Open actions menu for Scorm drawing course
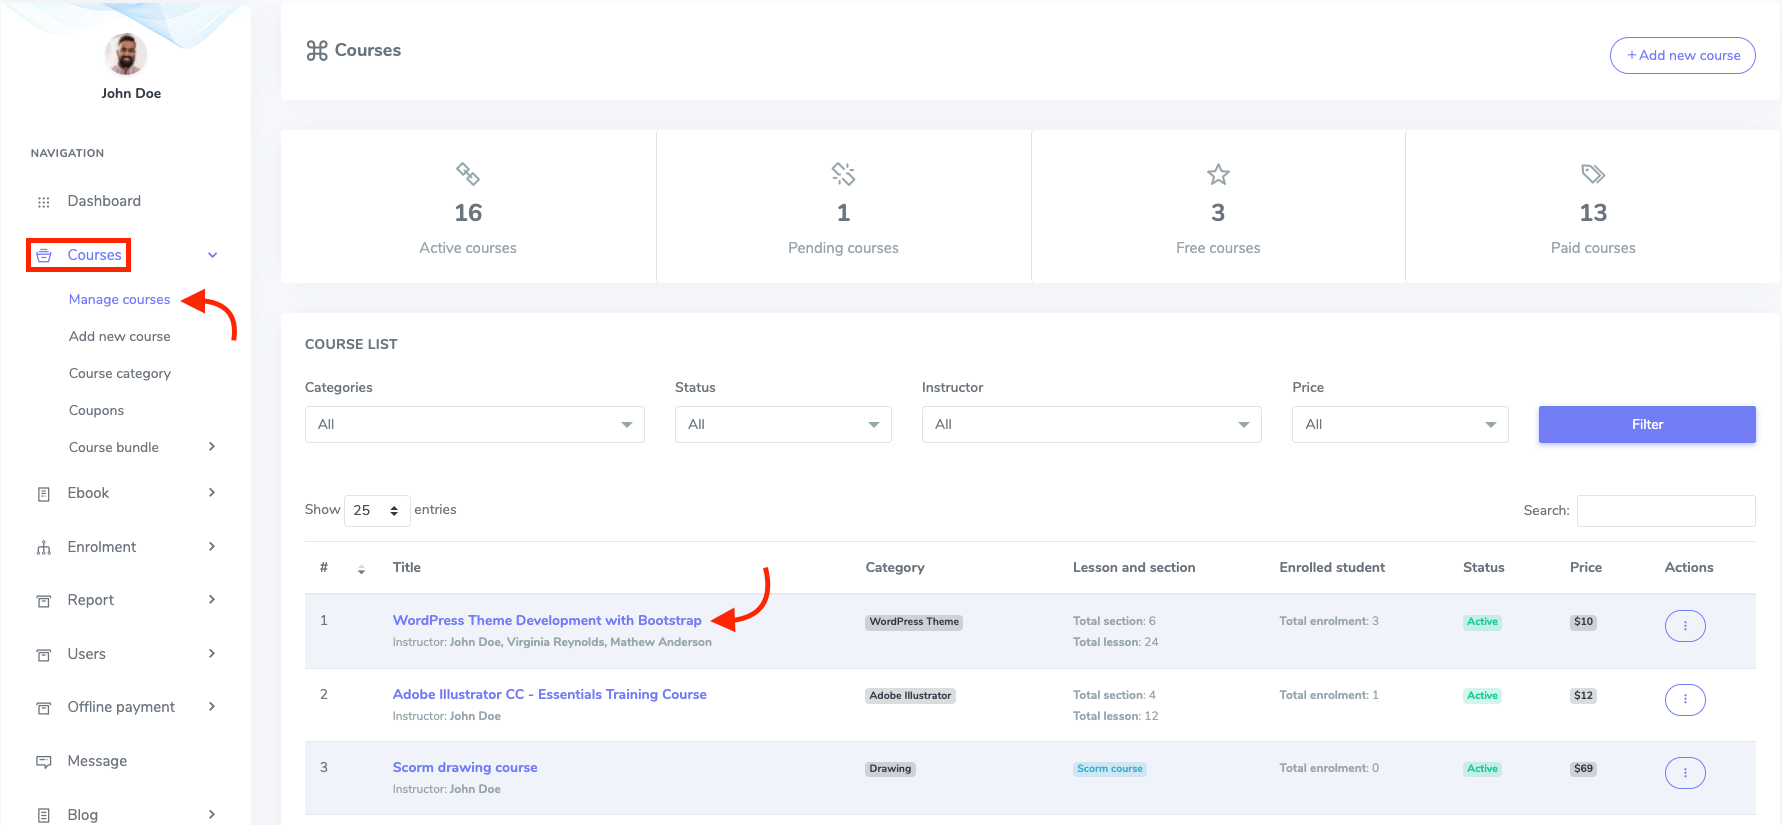The width and height of the screenshot is (1782, 825). [x=1684, y=772]
